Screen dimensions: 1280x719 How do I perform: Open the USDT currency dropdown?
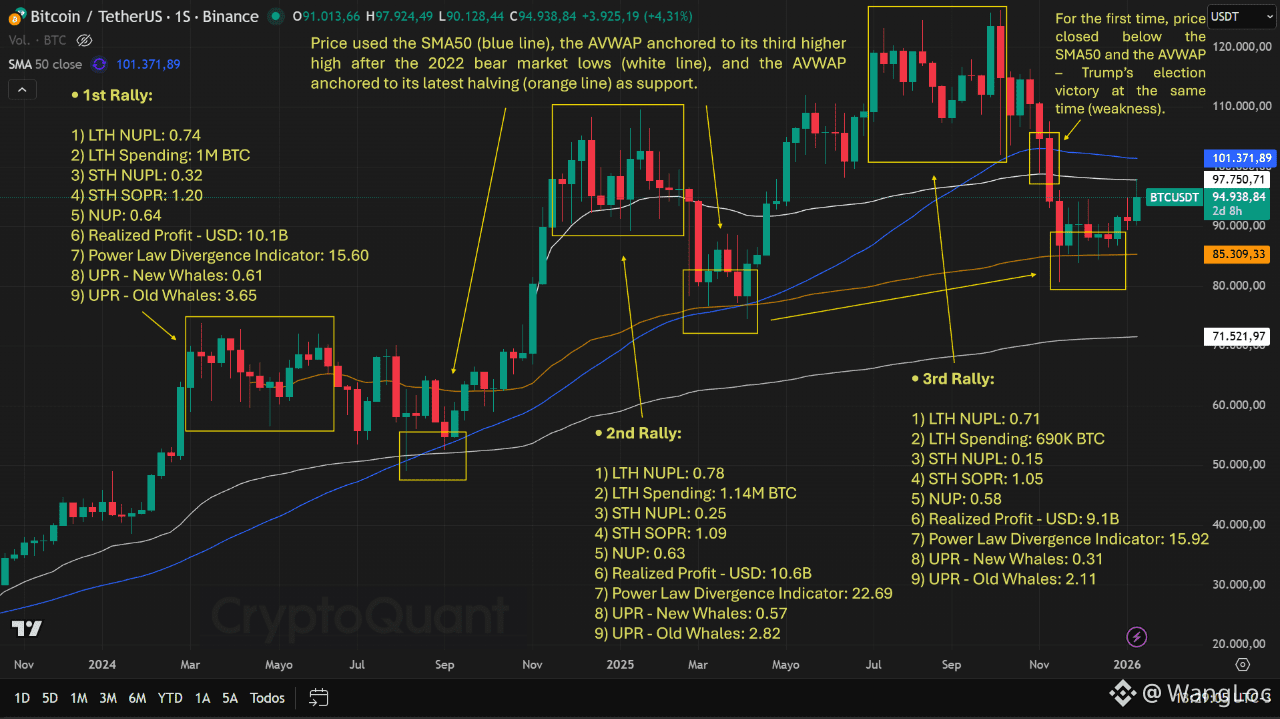click(1240, 16)
